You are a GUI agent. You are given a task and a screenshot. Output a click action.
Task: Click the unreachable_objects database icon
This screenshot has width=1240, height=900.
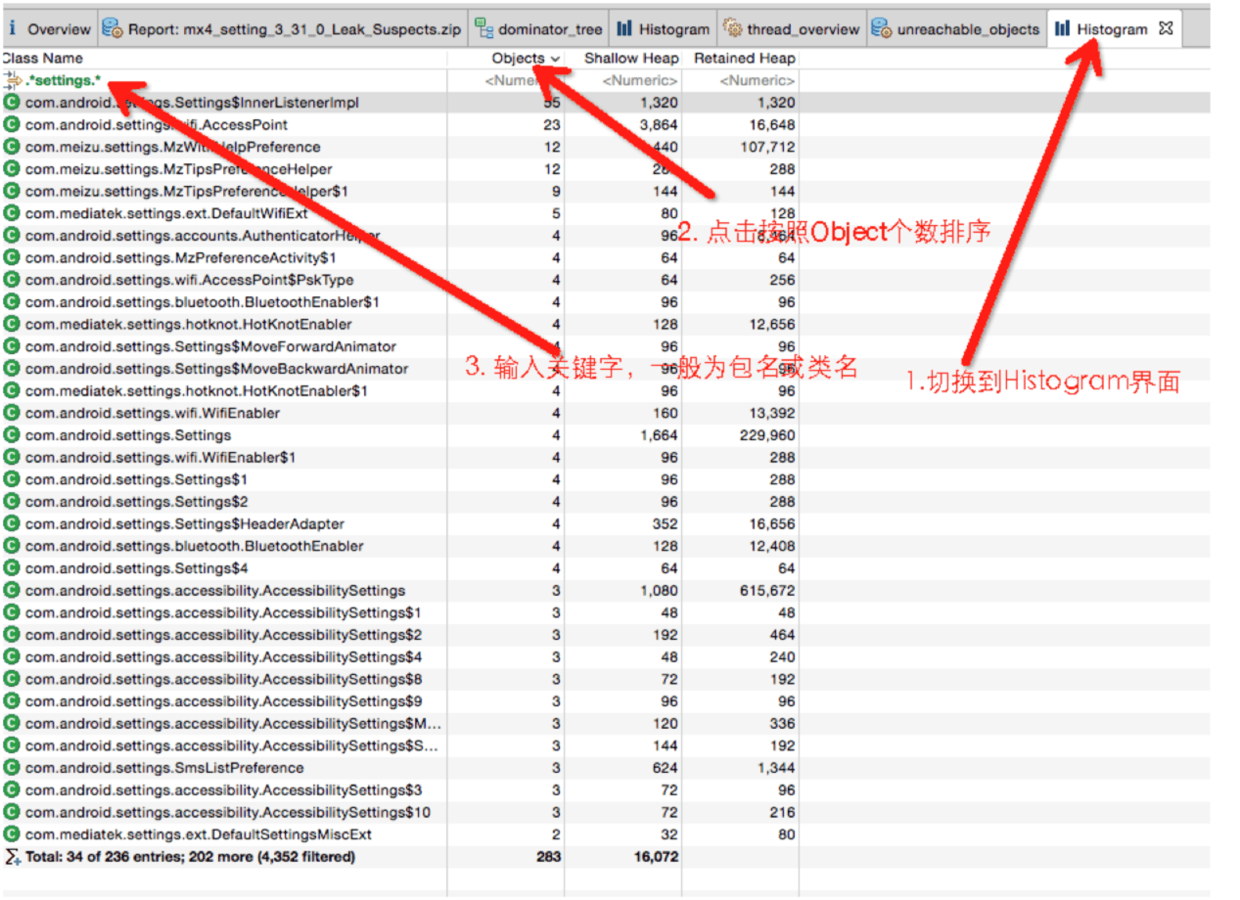tap(882, 28)
